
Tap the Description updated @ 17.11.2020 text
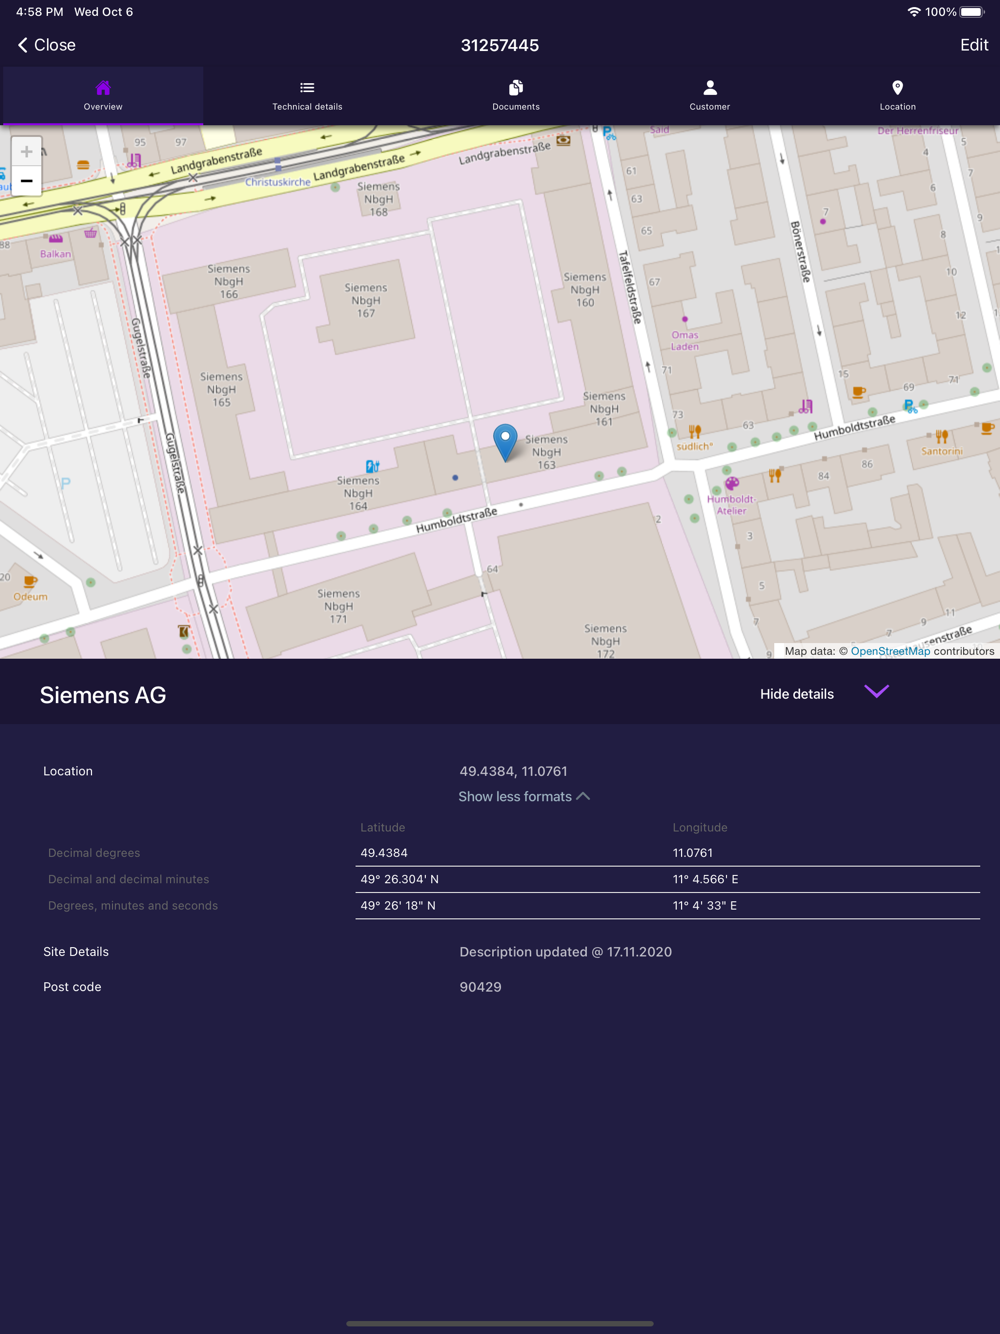coord(566,952)
